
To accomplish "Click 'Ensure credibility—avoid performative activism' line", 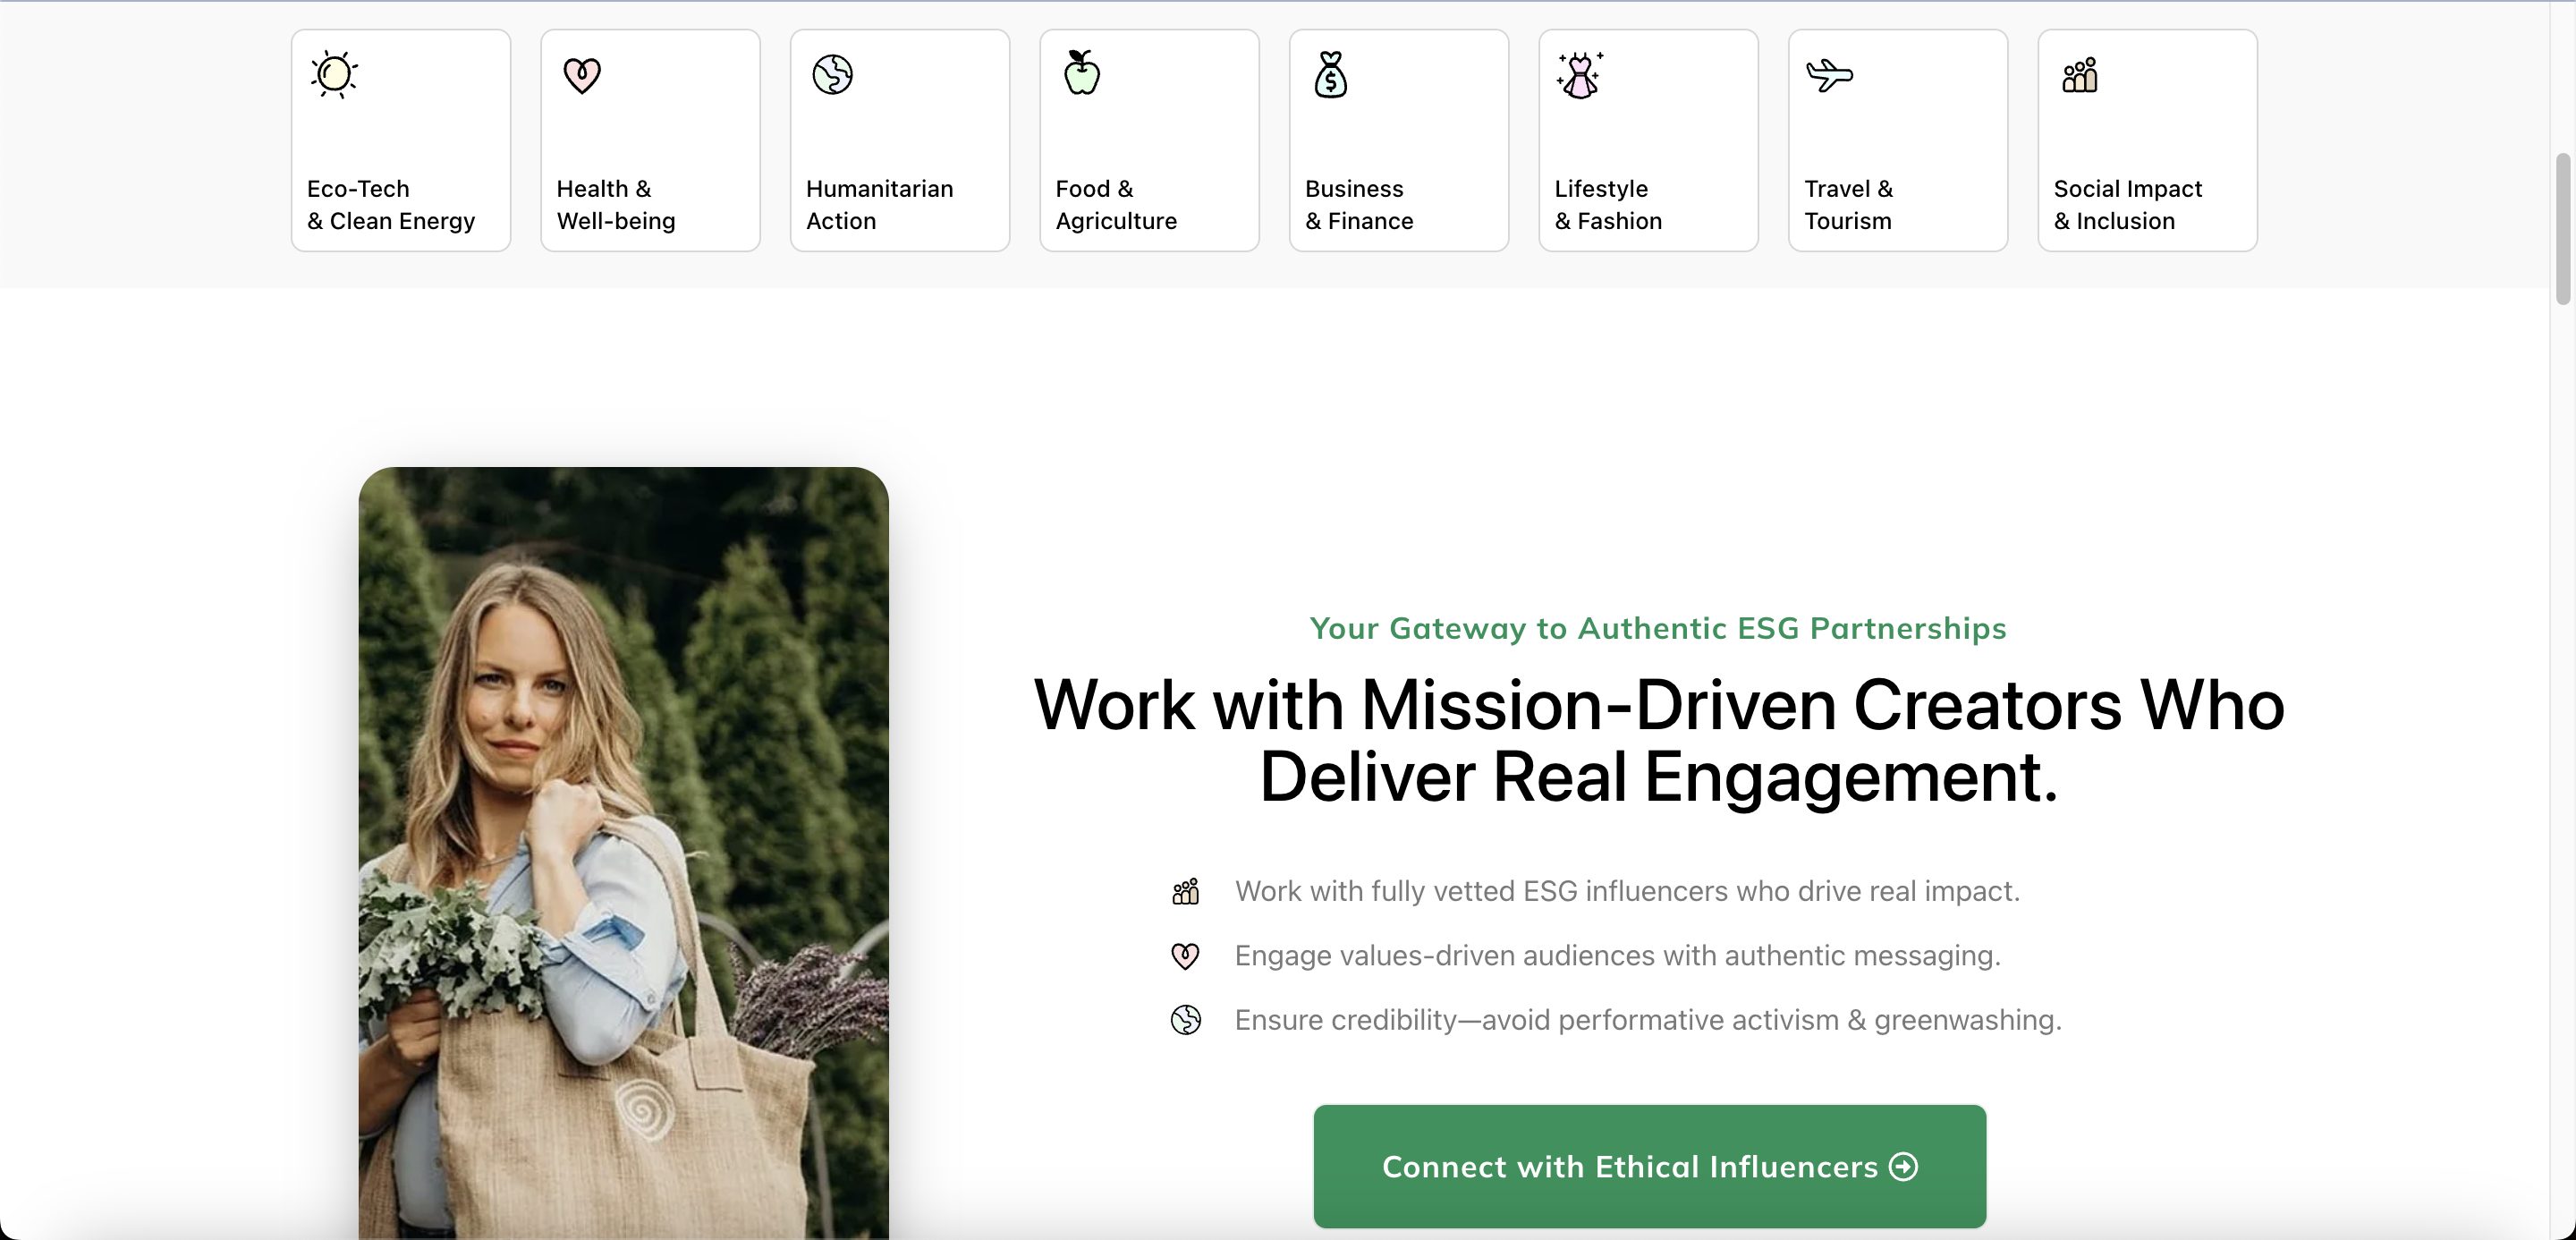I will [x=1648, y=1020].
